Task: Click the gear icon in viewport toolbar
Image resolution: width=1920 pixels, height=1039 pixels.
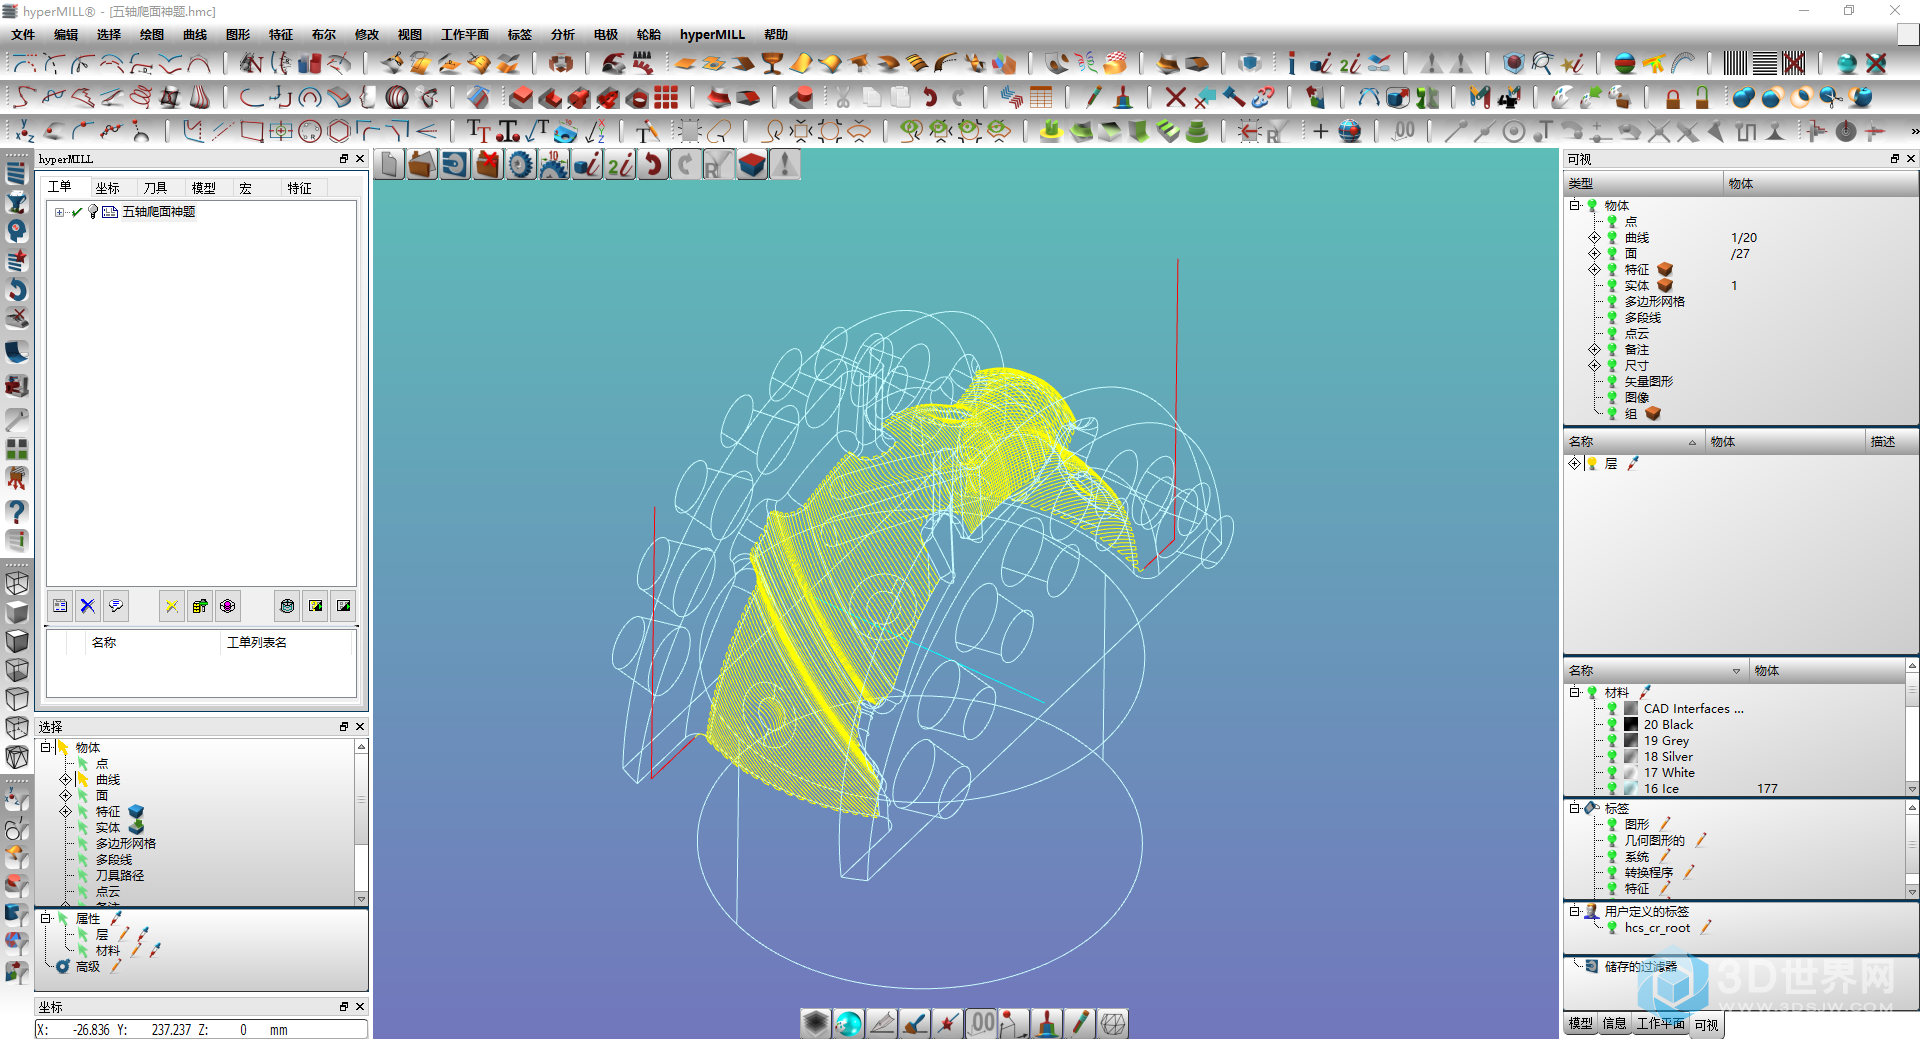Action: tap(520, 165)
